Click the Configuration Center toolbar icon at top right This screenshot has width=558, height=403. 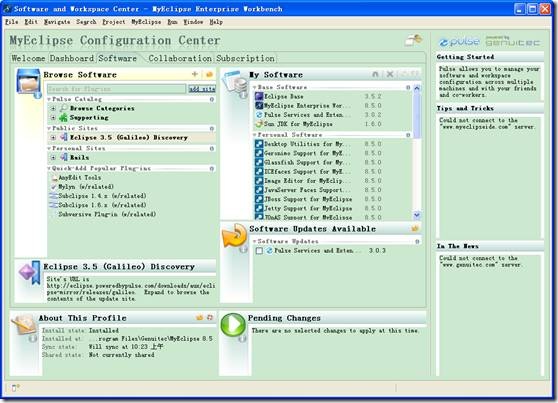pos(414,40)
